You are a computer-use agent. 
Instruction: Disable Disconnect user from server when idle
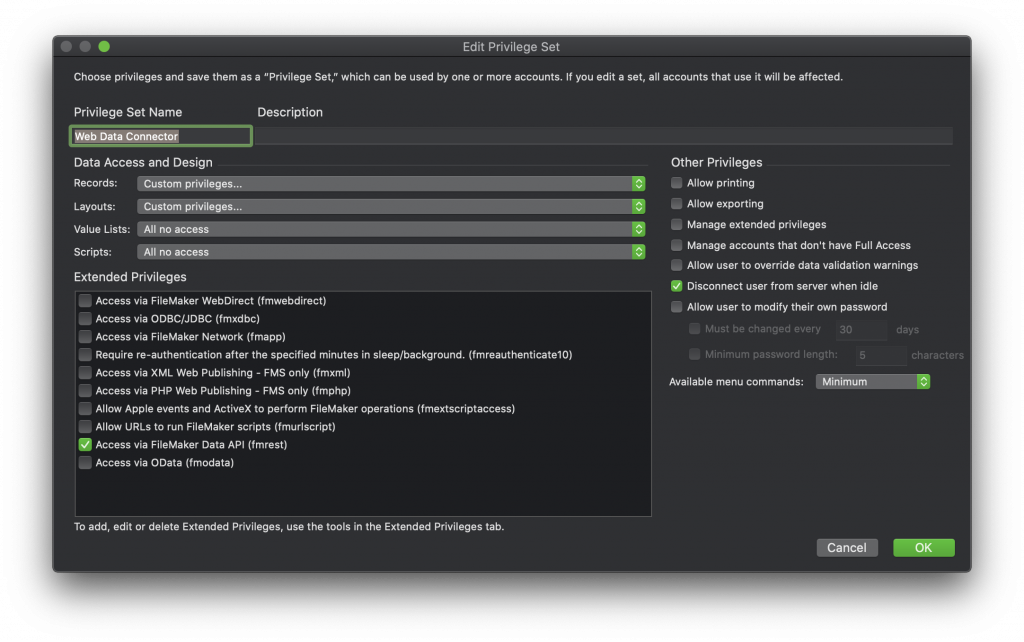point(676,286)
